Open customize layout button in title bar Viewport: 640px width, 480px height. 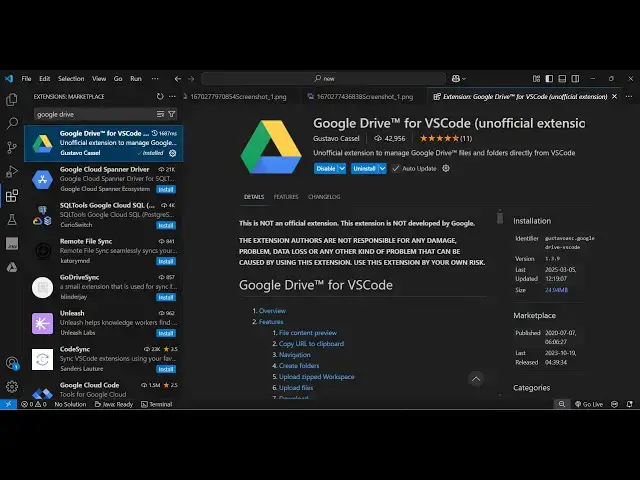click(x=536, y=78)
